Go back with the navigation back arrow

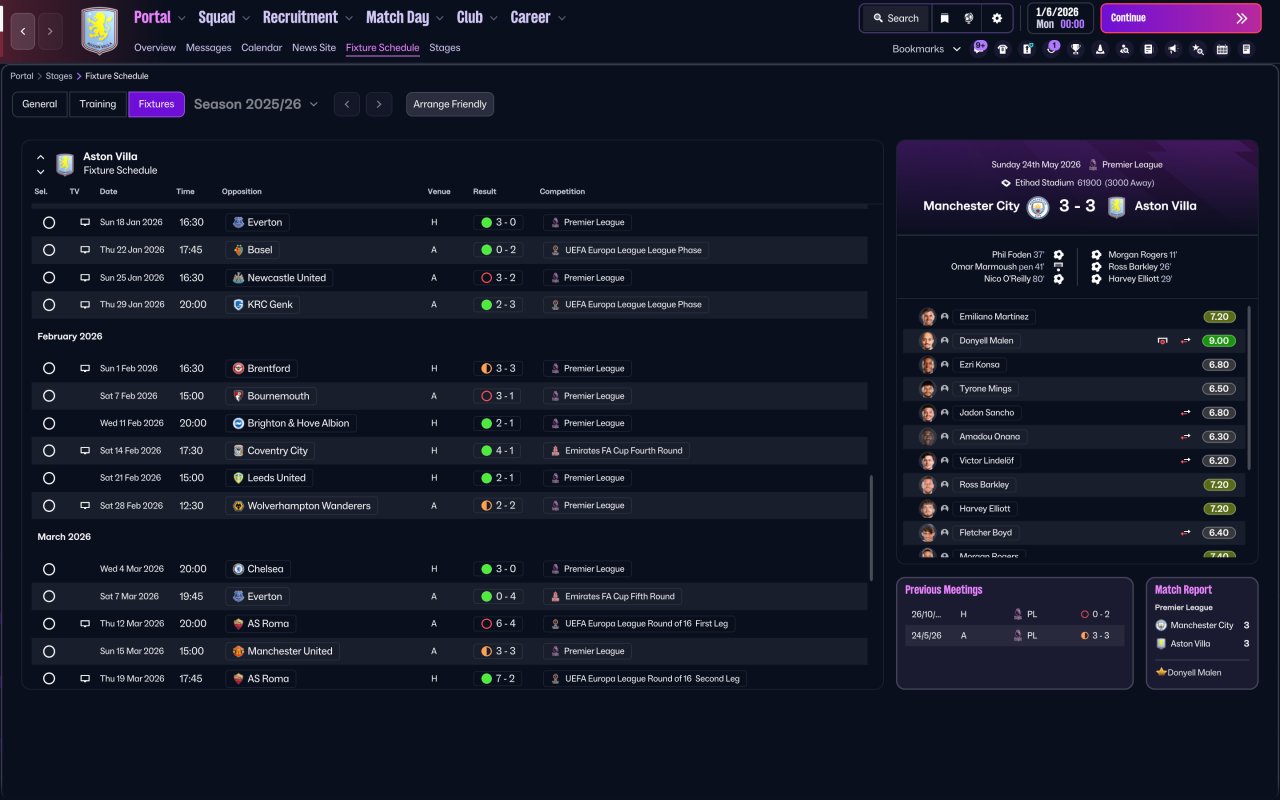pos(23,31)
